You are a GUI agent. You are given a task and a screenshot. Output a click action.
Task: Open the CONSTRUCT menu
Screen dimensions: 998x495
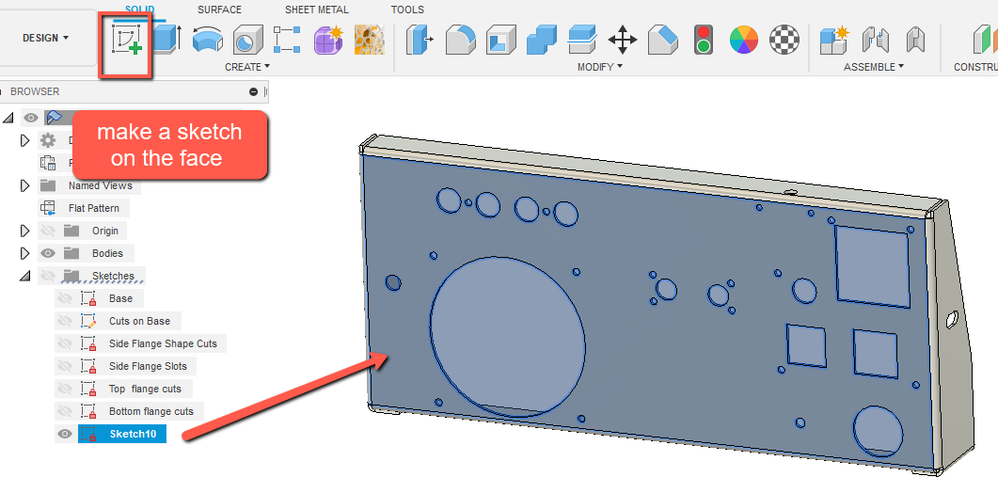[975, 67]
